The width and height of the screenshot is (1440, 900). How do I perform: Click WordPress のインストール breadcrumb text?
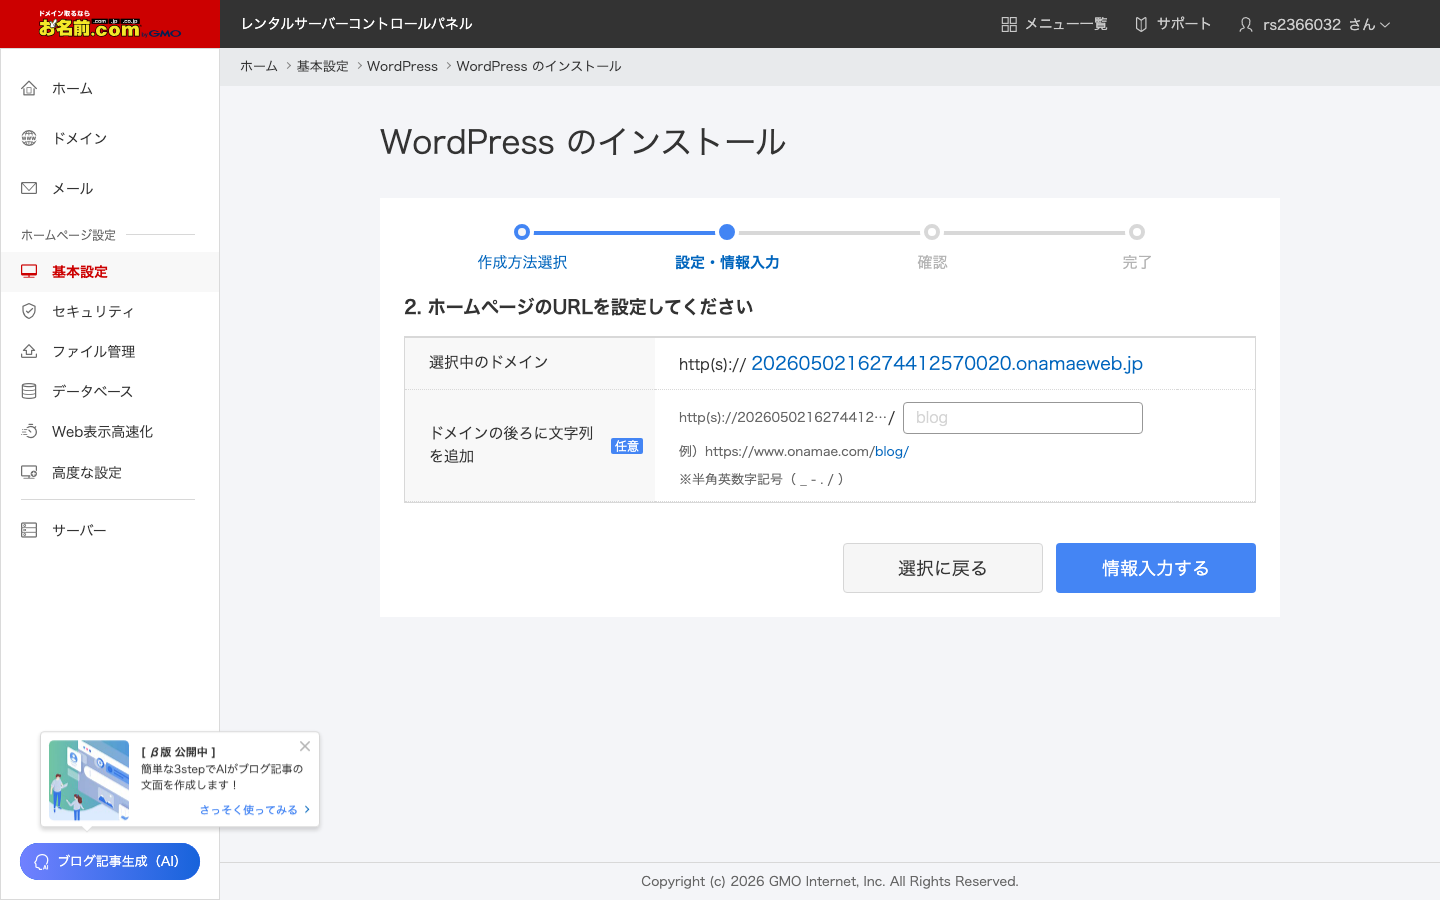pyautogui.click(x=539, y=66)
